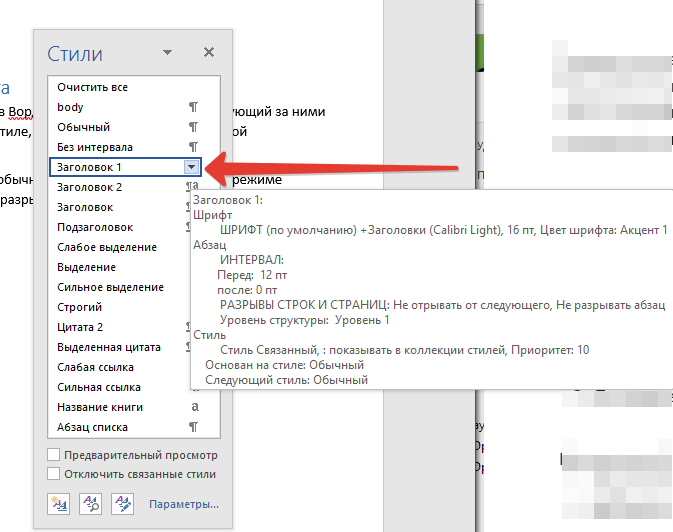The height and width of the screenshot is (532, 673).
Task: Apply the Слабая ссылка style
Action: [x=119, y=367]
